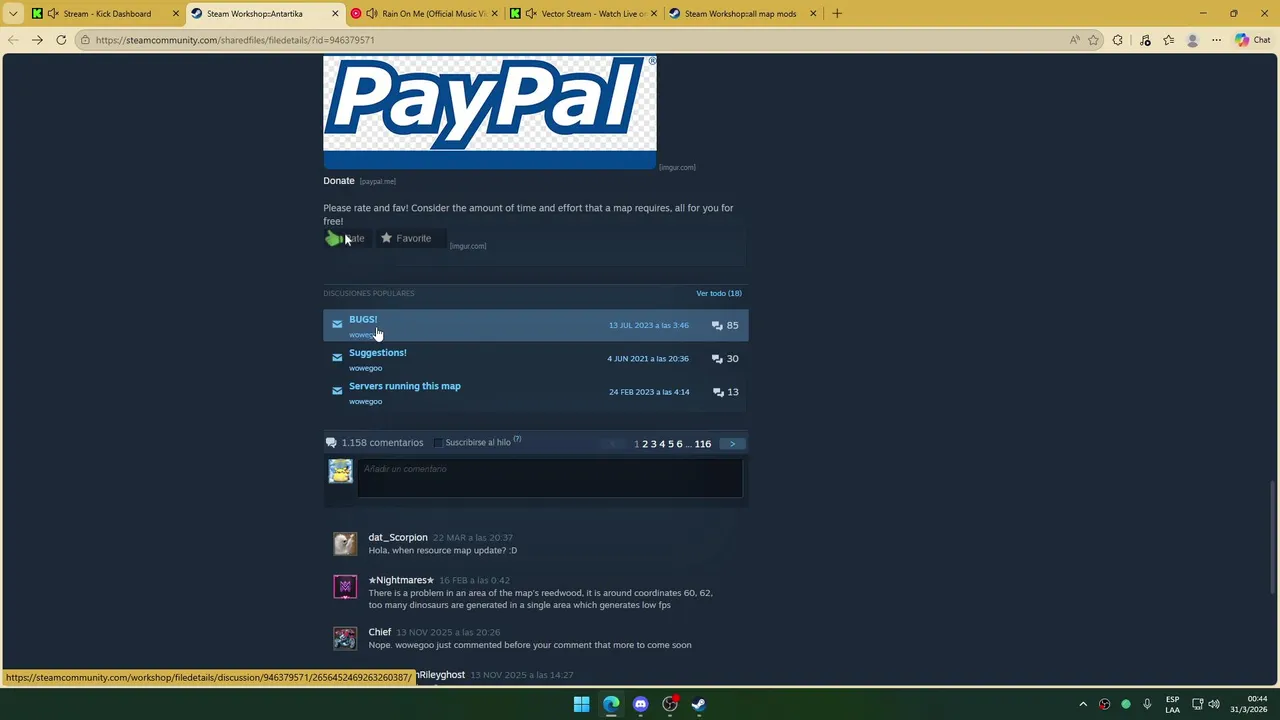Image resolution: width=1280 pixels, height=720 pixels.
Task: Click Chief's avatar thumbnail
Action: tap(345, 638)
